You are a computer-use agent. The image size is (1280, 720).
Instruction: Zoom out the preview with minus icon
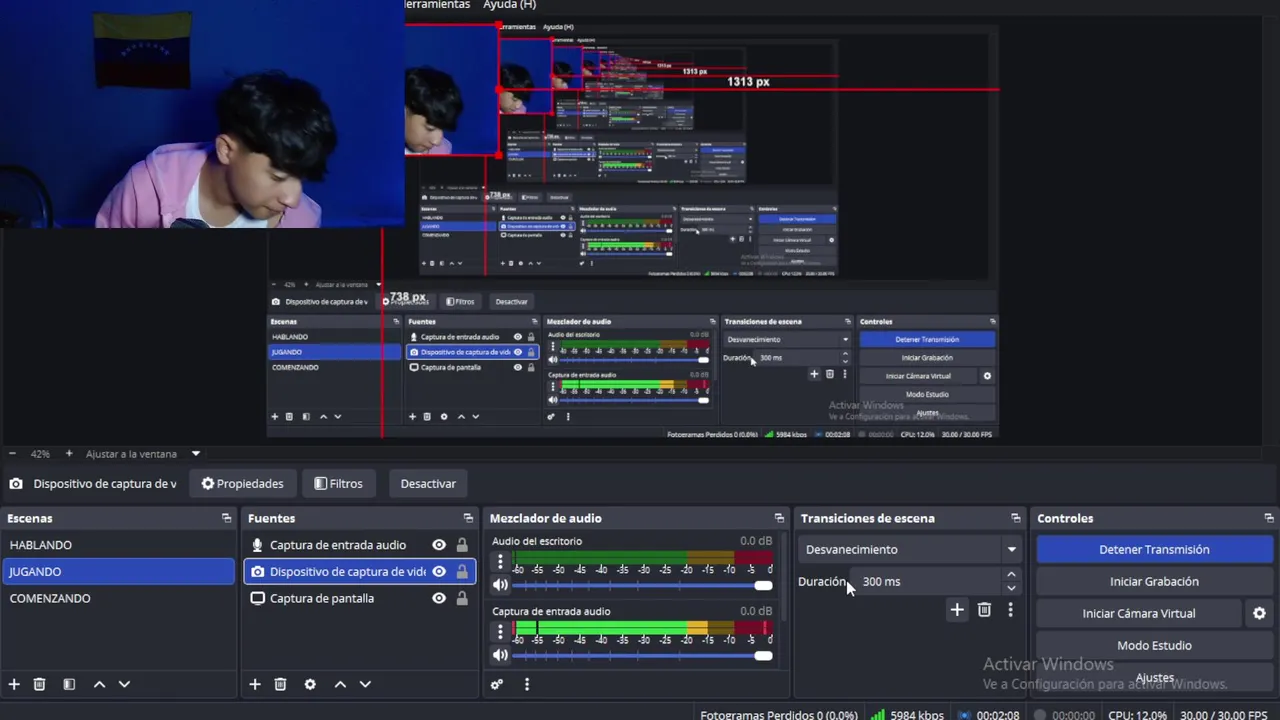(11, 454)
